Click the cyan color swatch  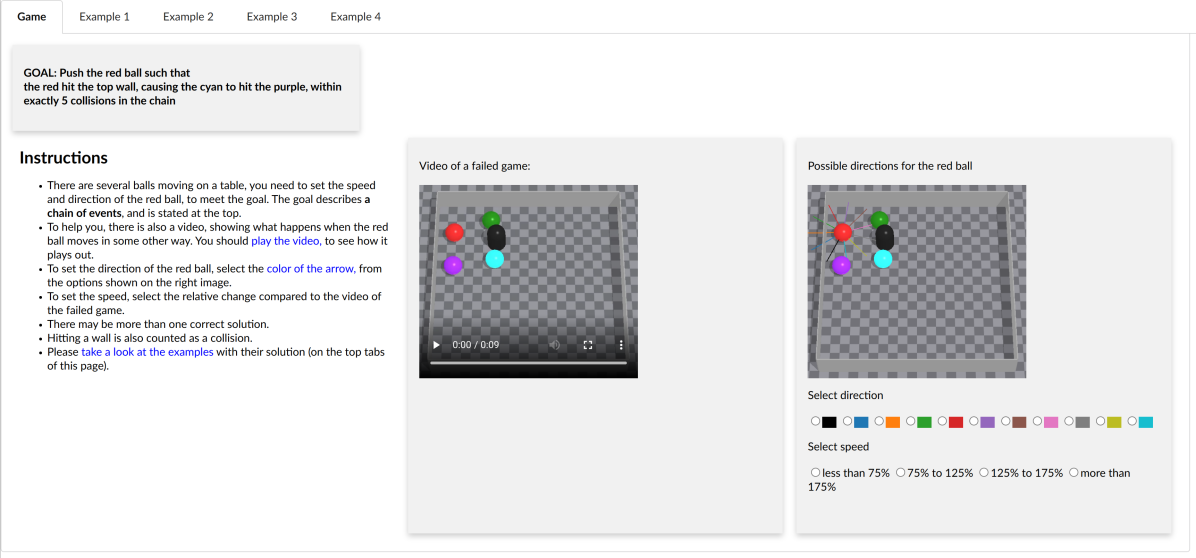1146,422
